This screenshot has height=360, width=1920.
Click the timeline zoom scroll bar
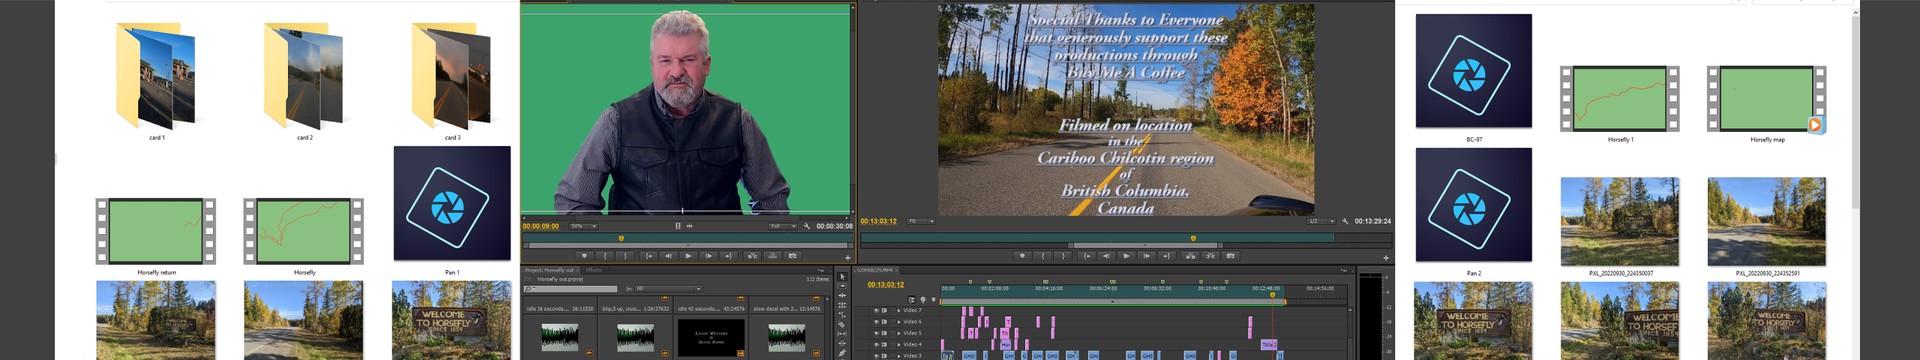(1112, 301)
